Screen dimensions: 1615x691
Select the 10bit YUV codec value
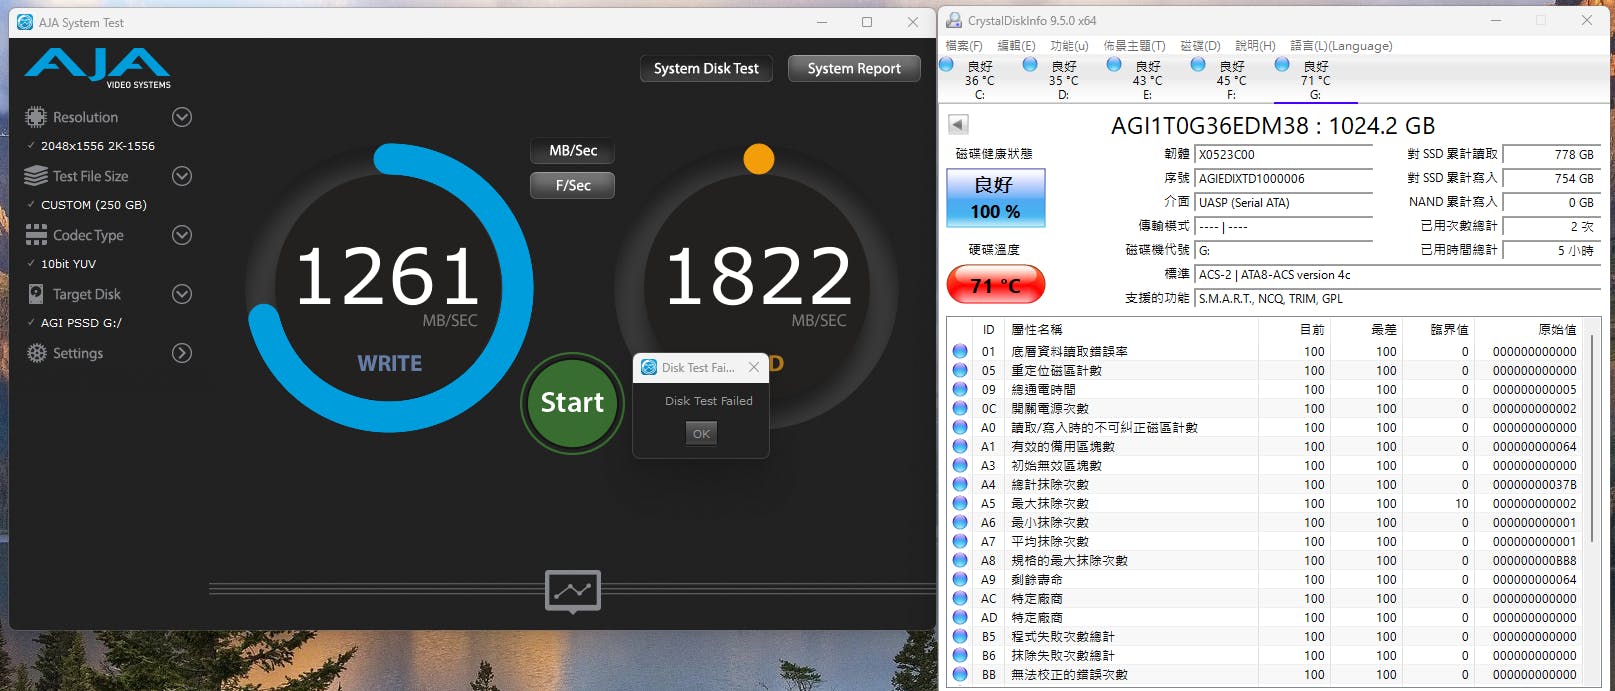coord(68,264)
